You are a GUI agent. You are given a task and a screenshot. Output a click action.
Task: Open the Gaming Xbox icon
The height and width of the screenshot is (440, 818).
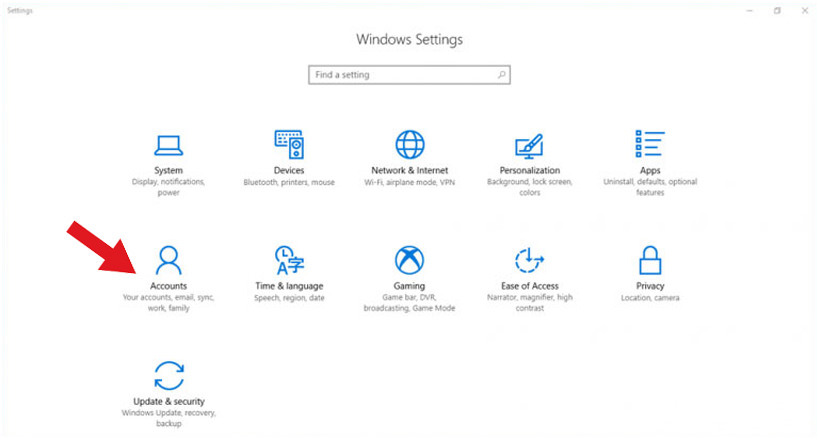pos(410,260)
